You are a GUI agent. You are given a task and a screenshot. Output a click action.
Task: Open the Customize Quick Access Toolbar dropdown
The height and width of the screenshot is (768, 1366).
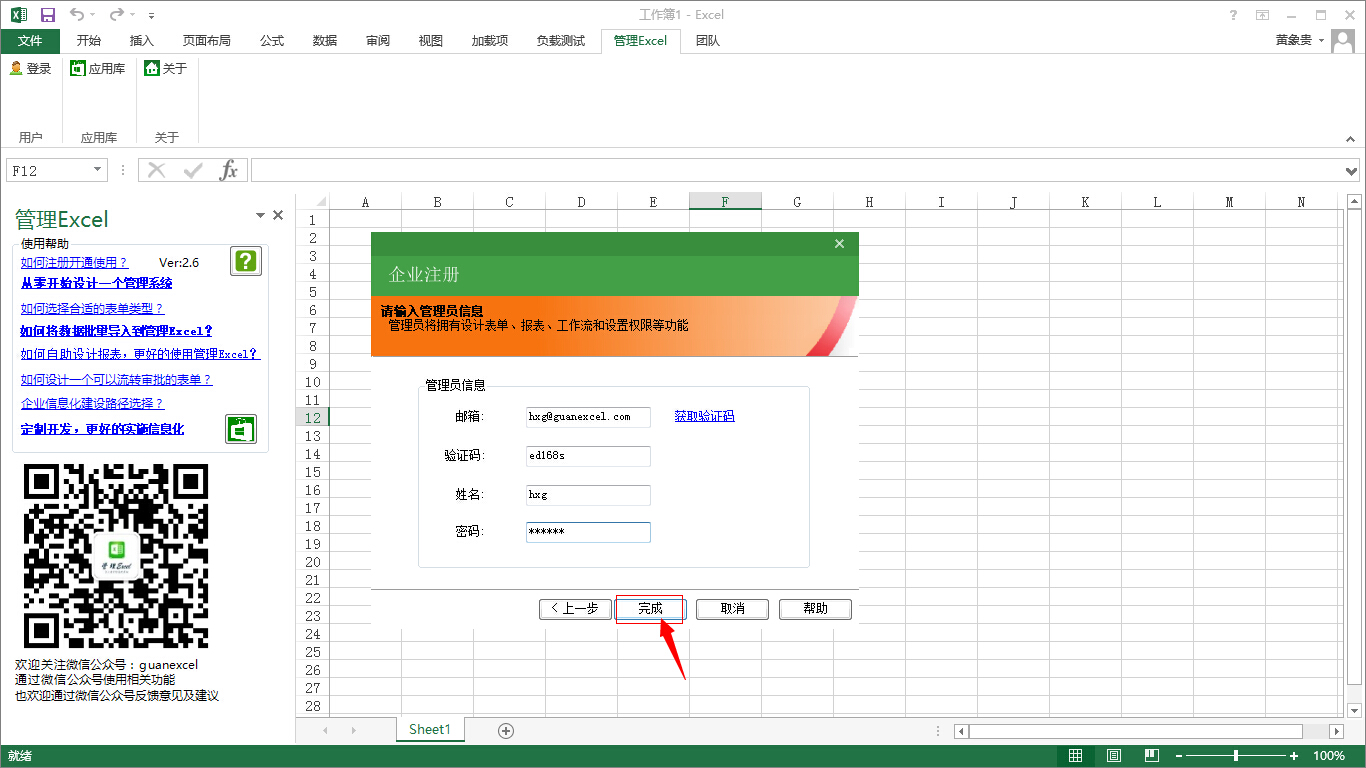click(x=151, y=16)
